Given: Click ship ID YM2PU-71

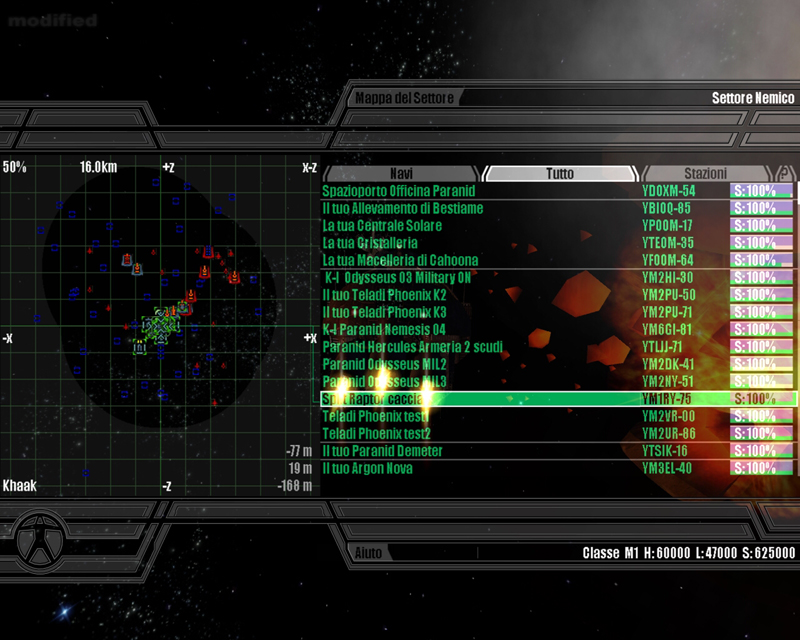Looking at the screenshot, I should [667, 312].
